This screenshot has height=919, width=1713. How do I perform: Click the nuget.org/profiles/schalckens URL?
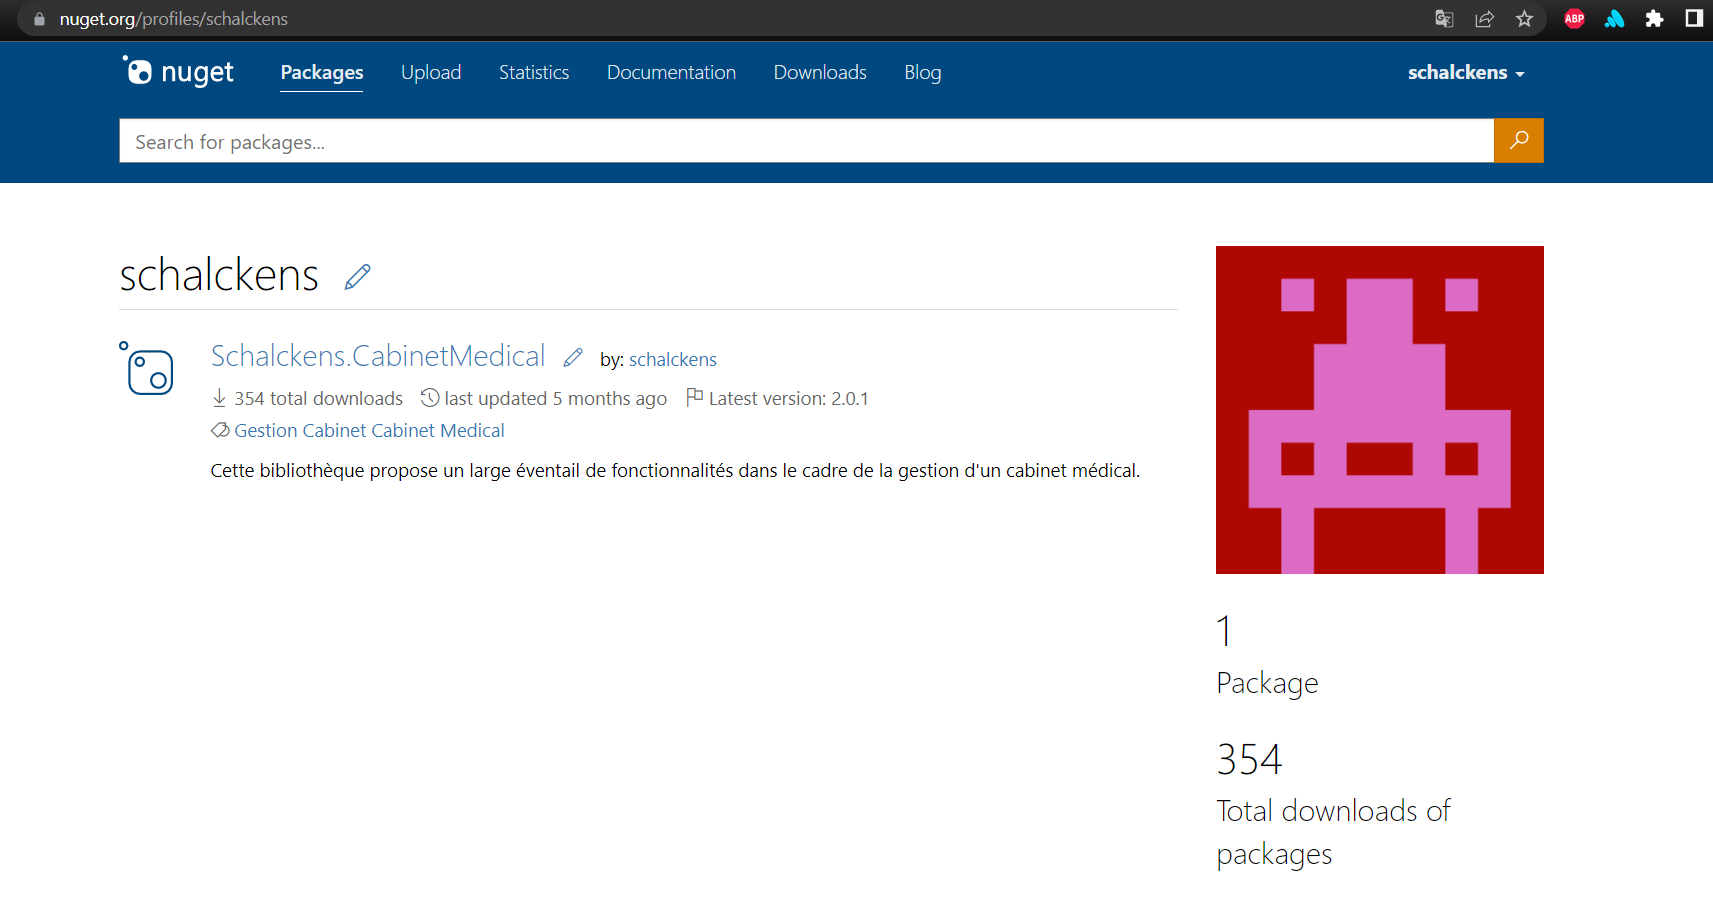pyautogui.click(x=173, y=19)
